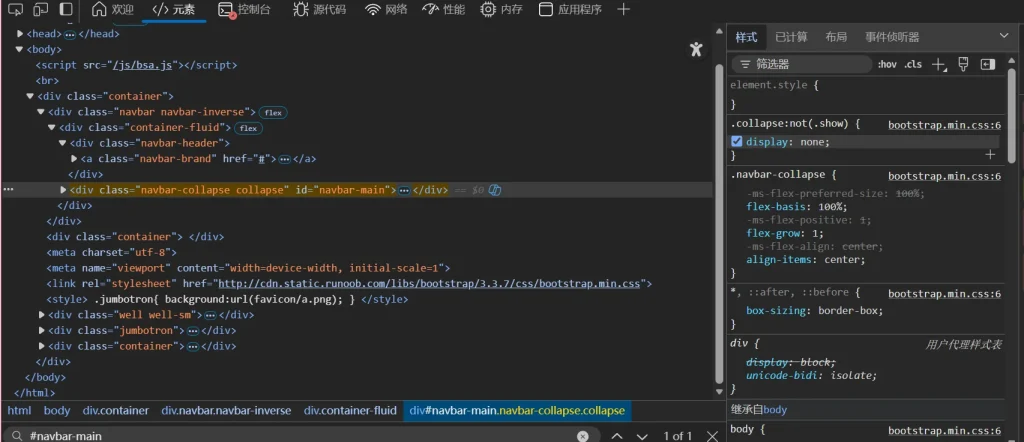Clear the #navbar-main search text
The width and height of the screenshot is (1024, 442).
tap(583, 436)
